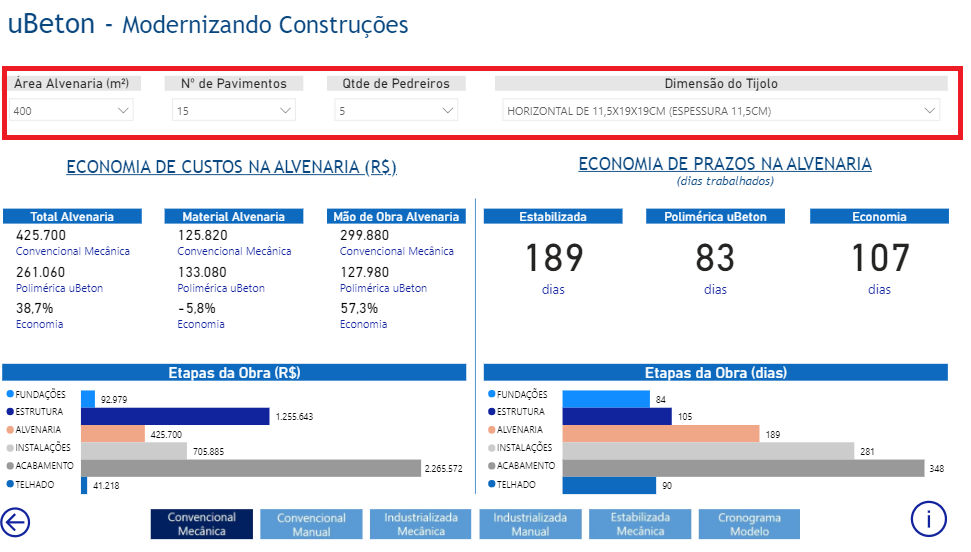Select the Alvenaria bar in days chart
Viewport: 971px width, 552px height.
pyautogui.click(x=661, y=434)
